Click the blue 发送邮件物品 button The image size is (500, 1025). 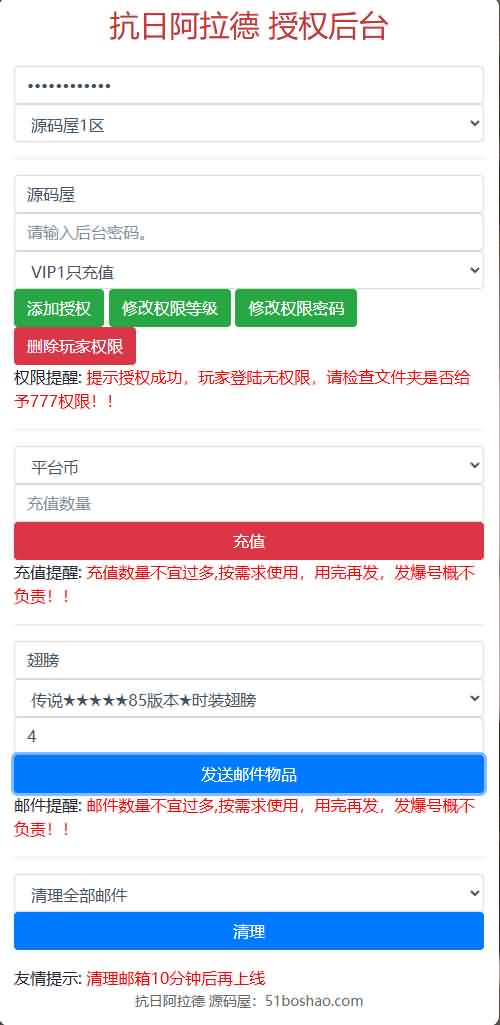point(248,775)
